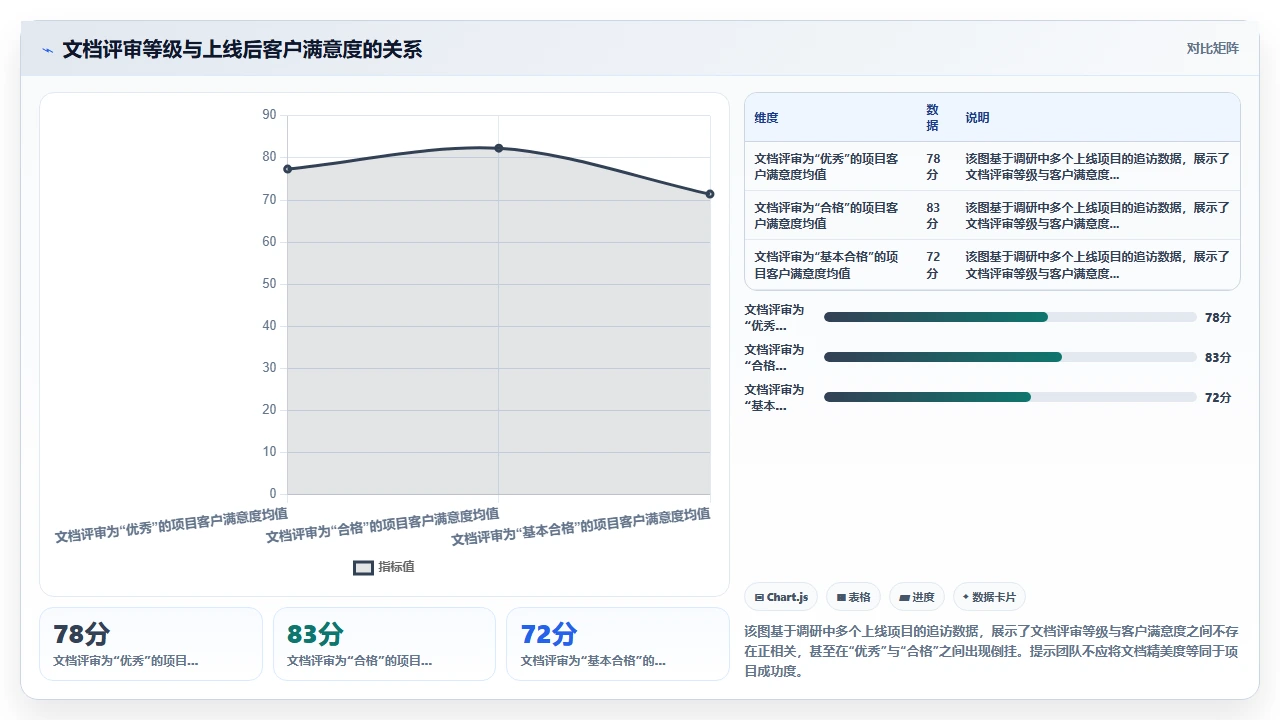
Task: Select the 78分 data card
Action: (151, 644)
